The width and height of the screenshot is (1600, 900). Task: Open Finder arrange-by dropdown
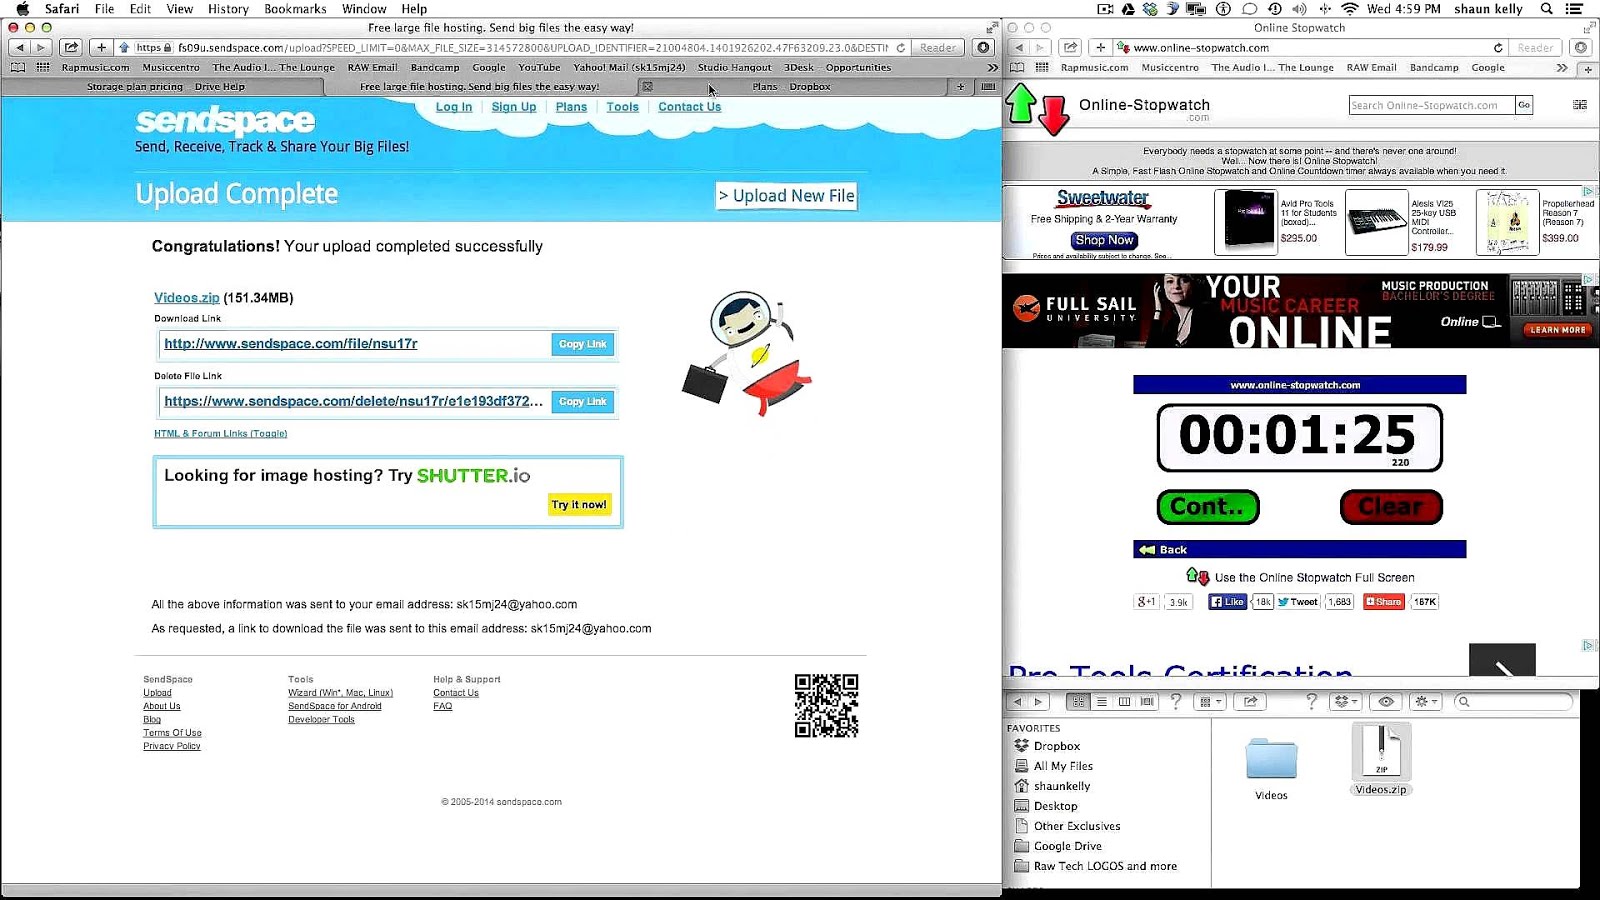[x=1210, y=701]
